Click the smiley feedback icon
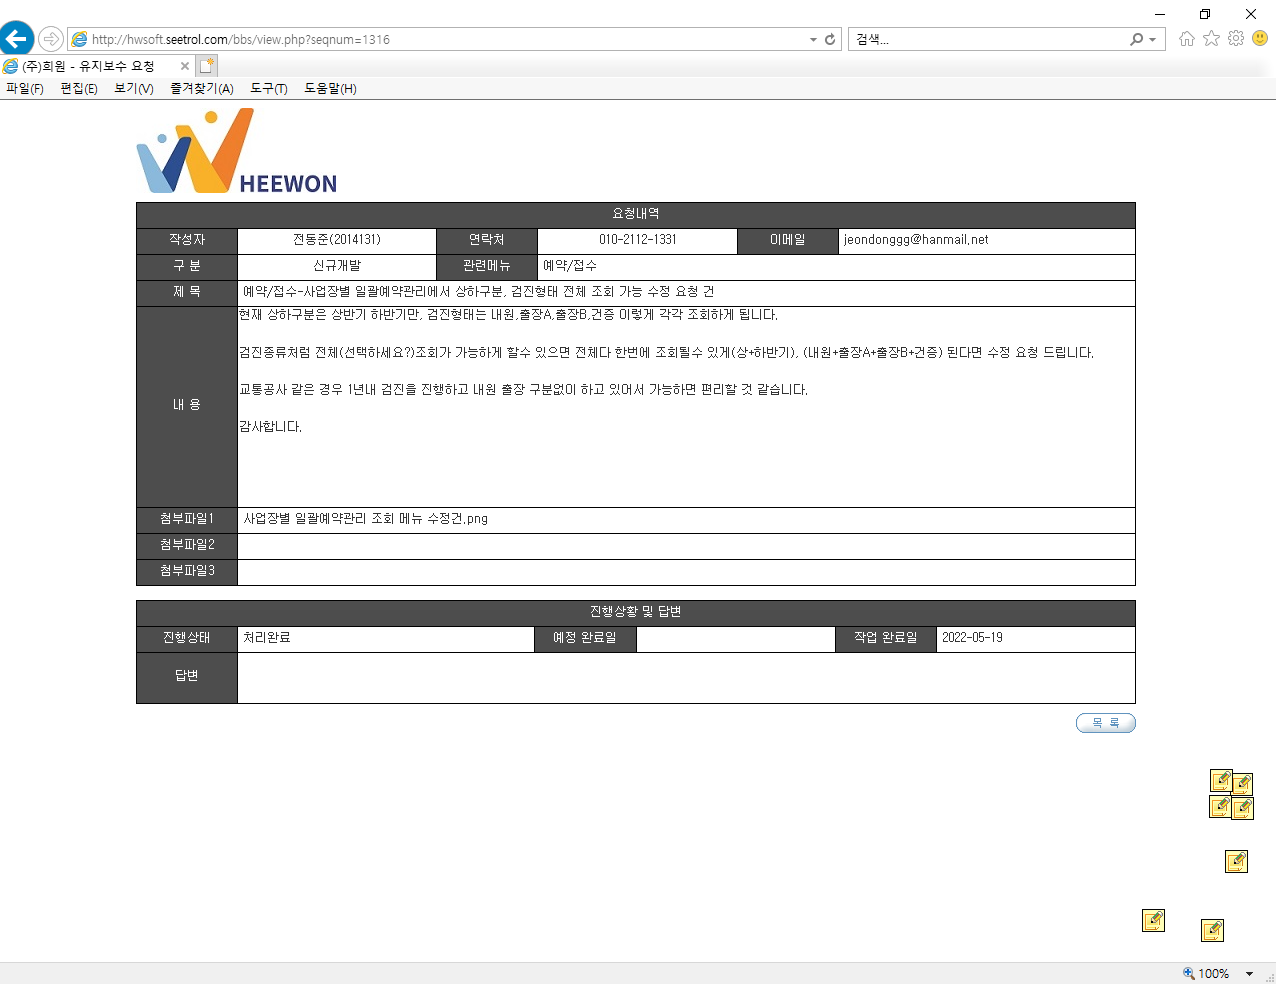Image resolution: width=1280 pixels, height=984 pixels. (1260, 39)
